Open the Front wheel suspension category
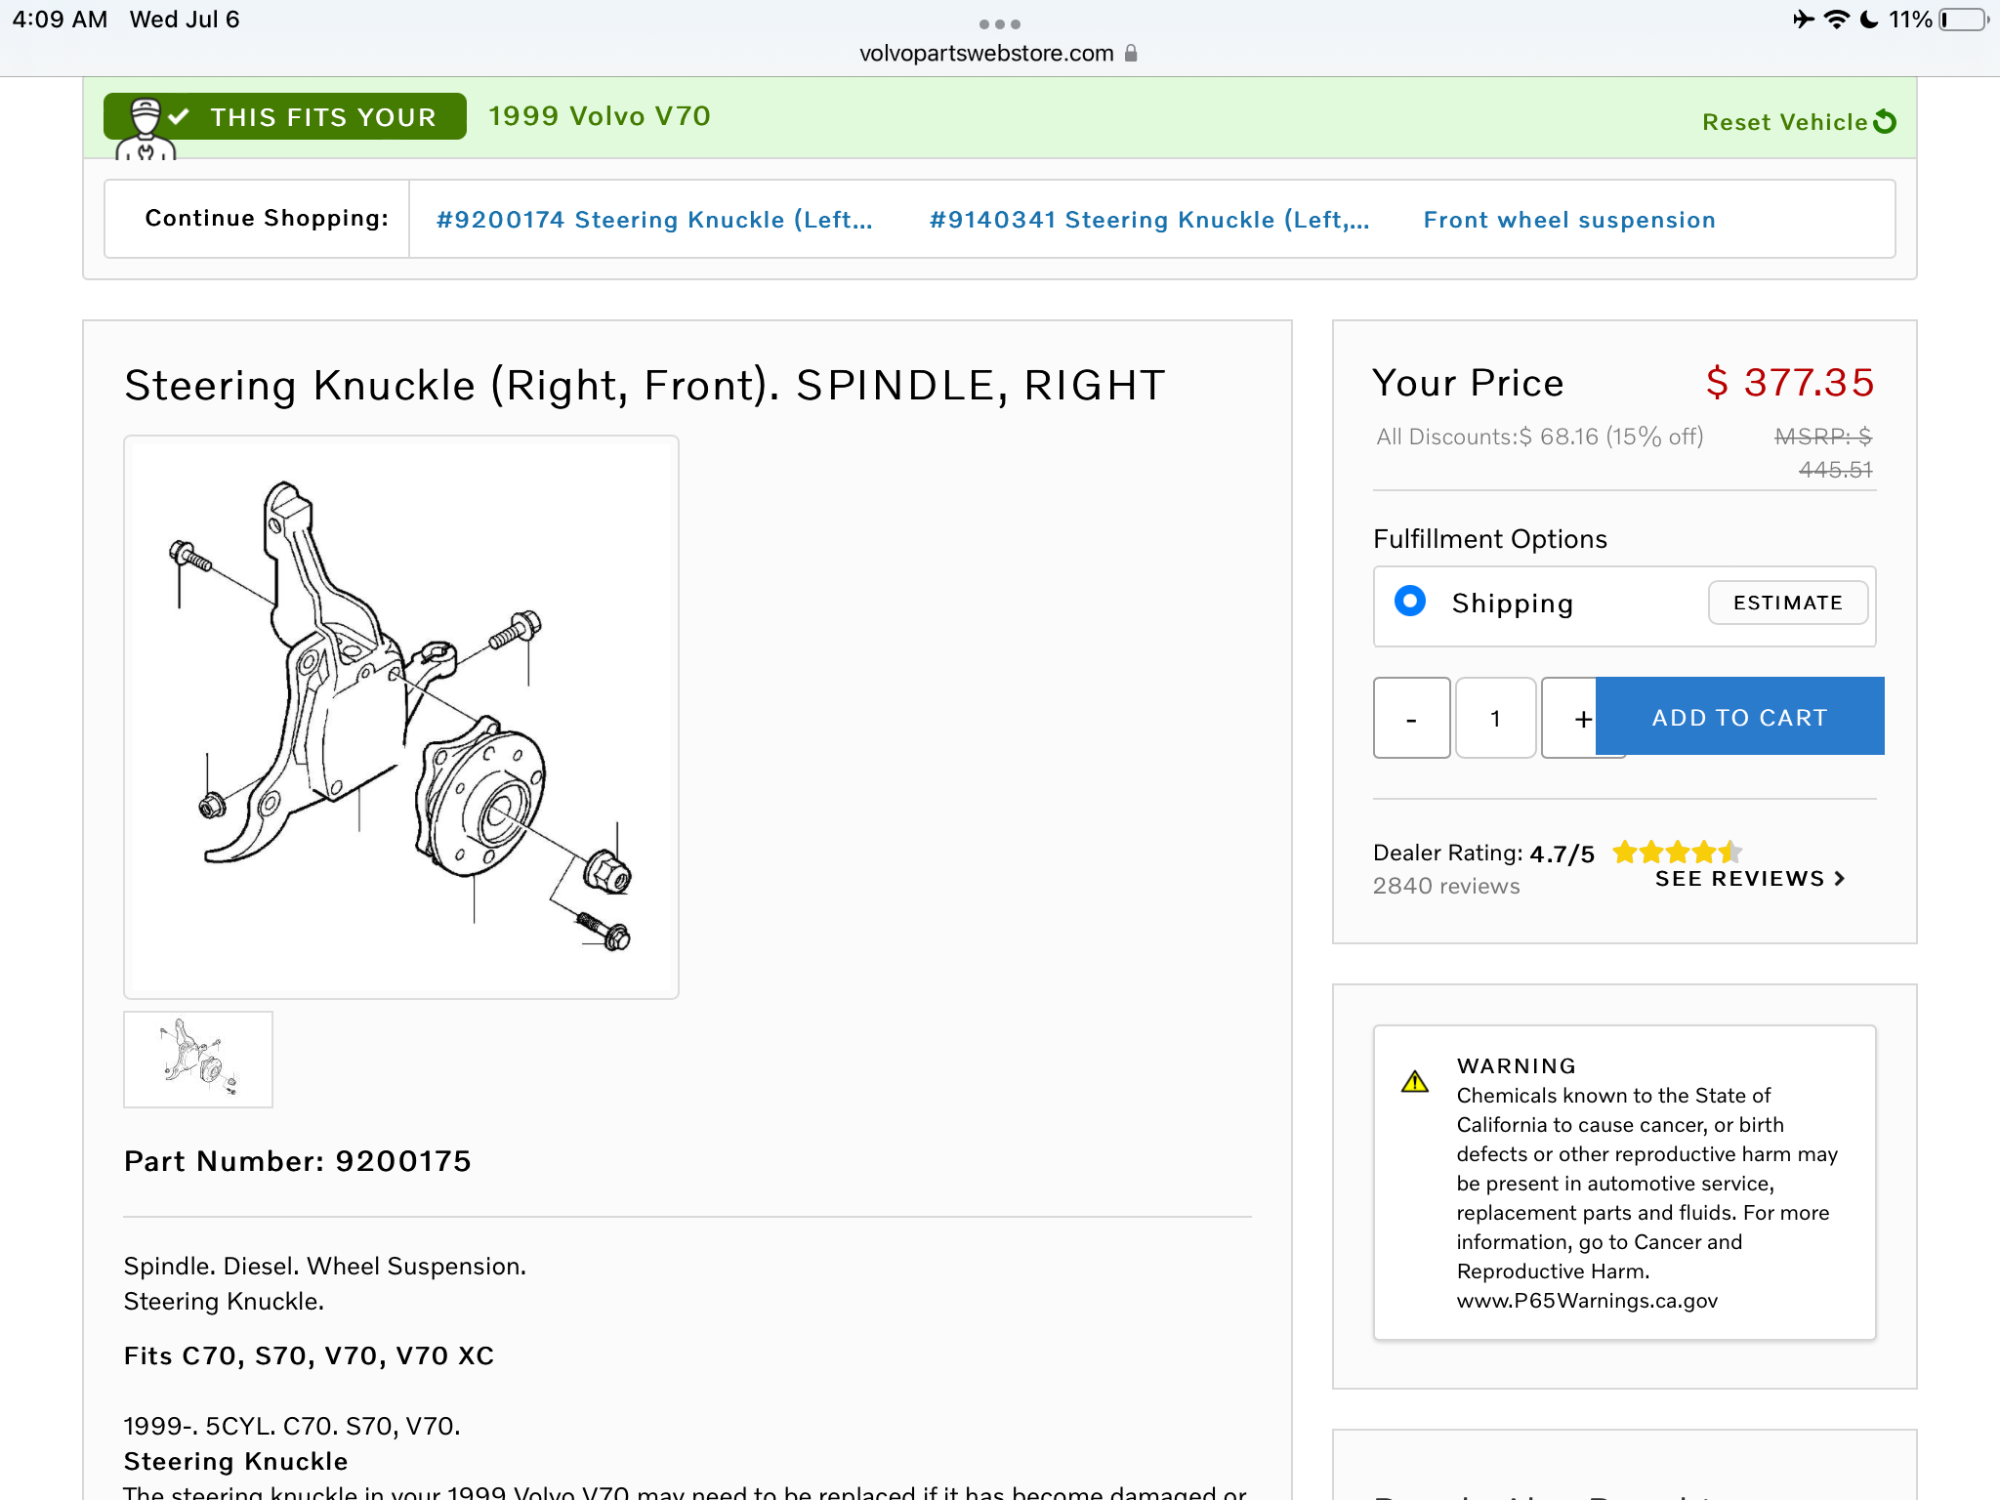The image size is (2000, 1500). point(1569,219)
